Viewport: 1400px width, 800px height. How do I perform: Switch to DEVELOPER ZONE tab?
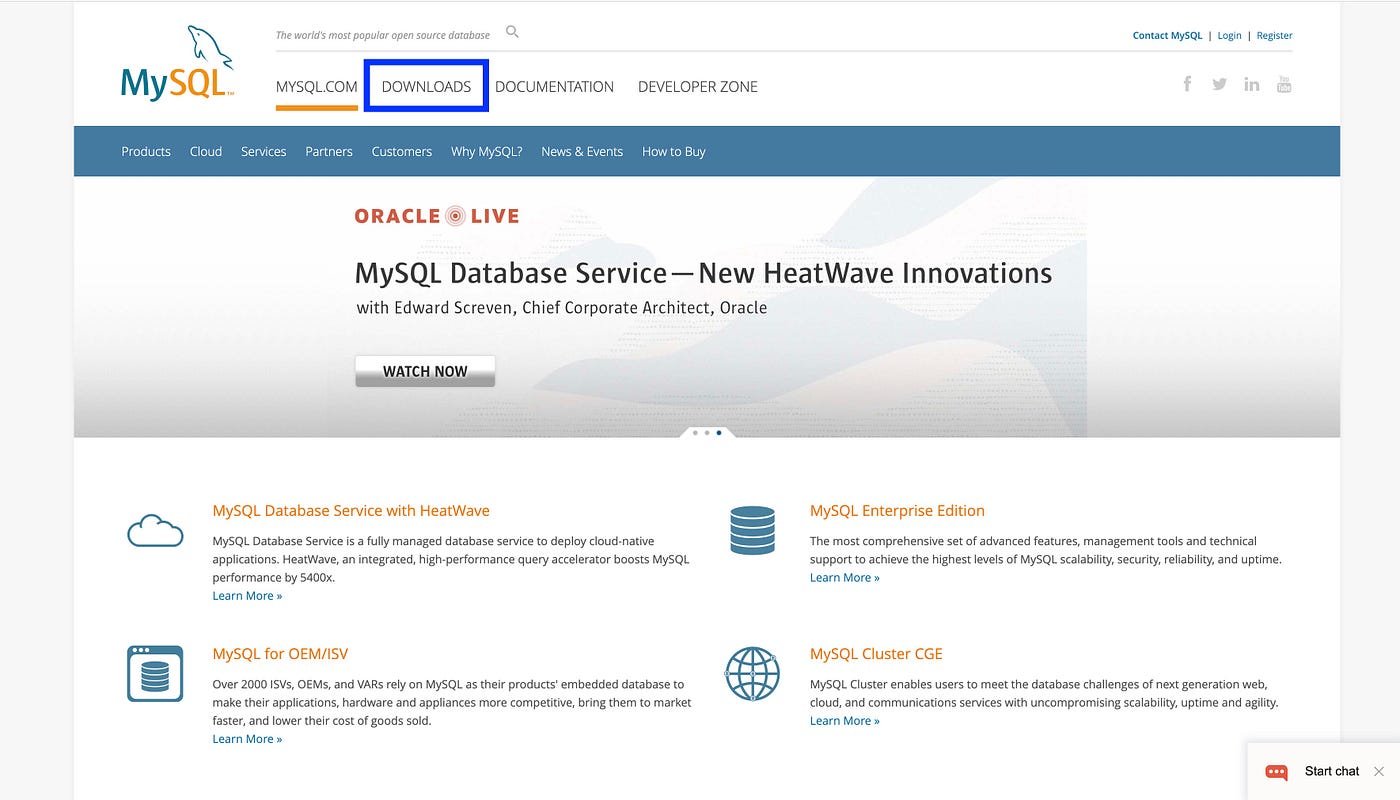pos(698,87)
